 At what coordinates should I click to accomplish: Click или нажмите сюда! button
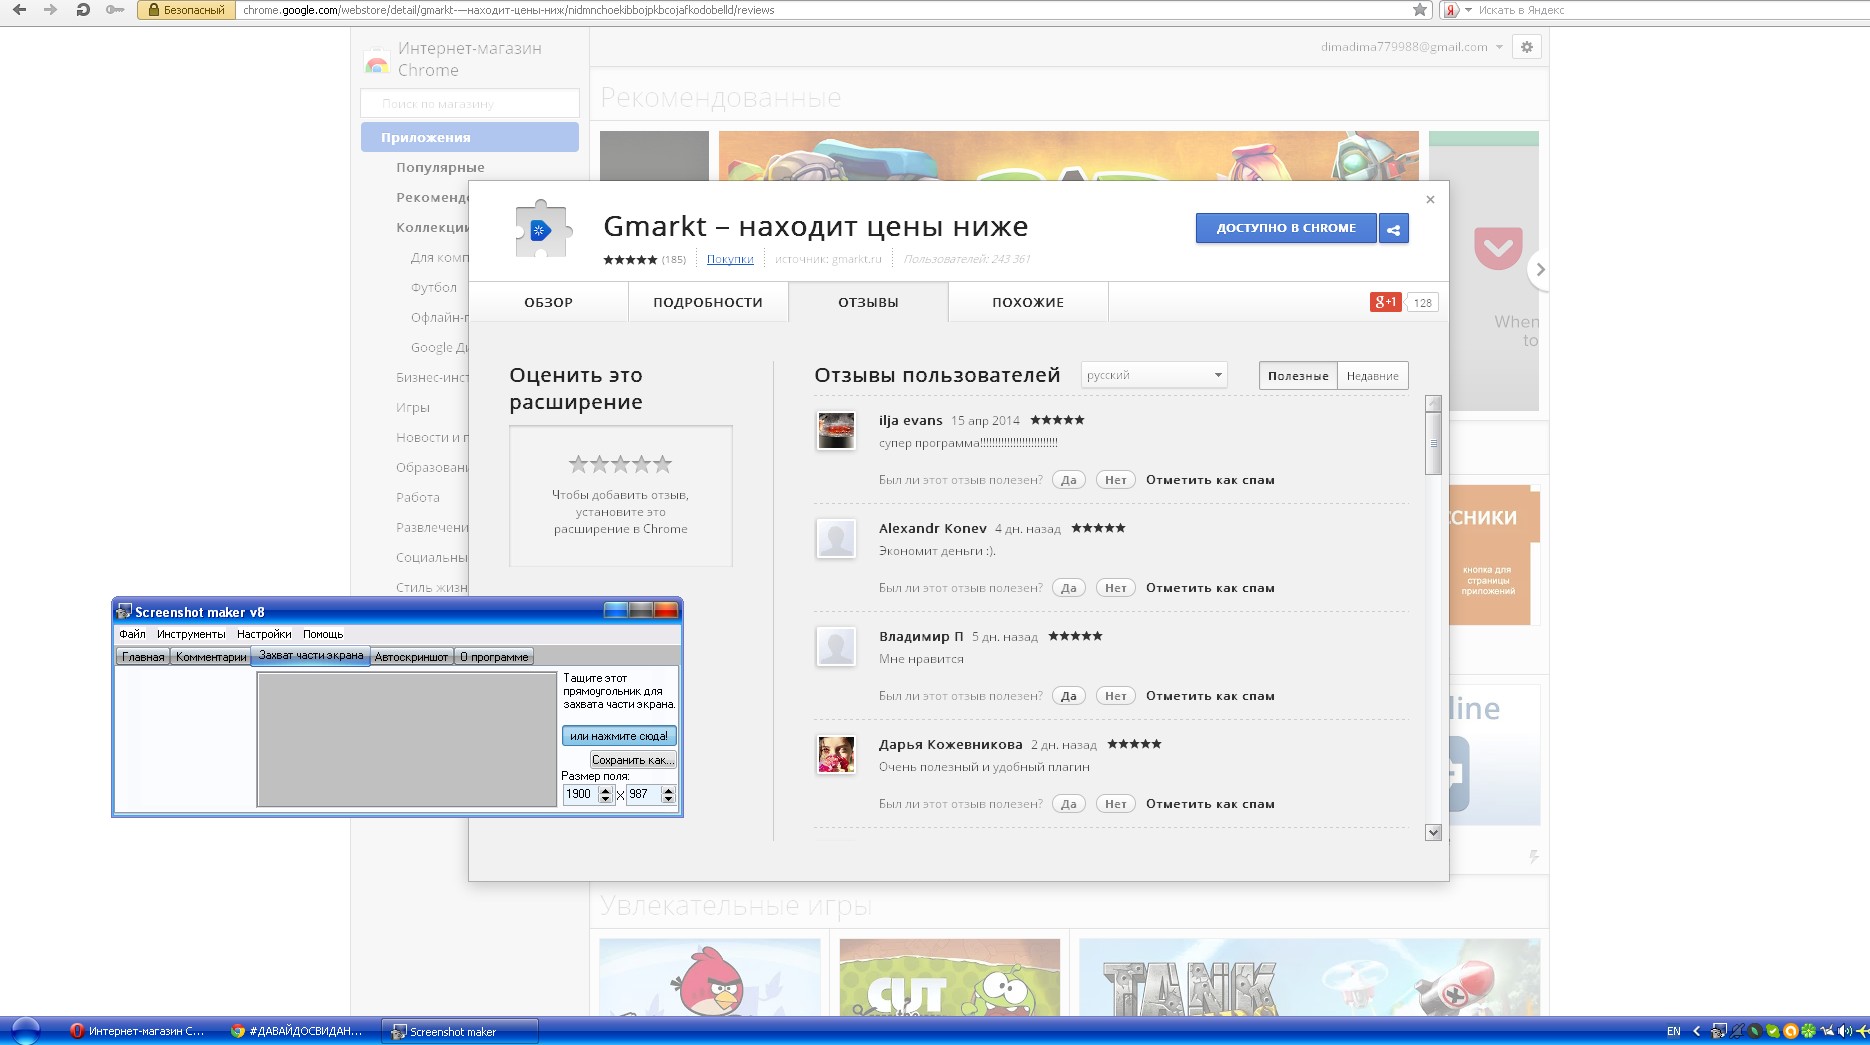click(619, 736)
